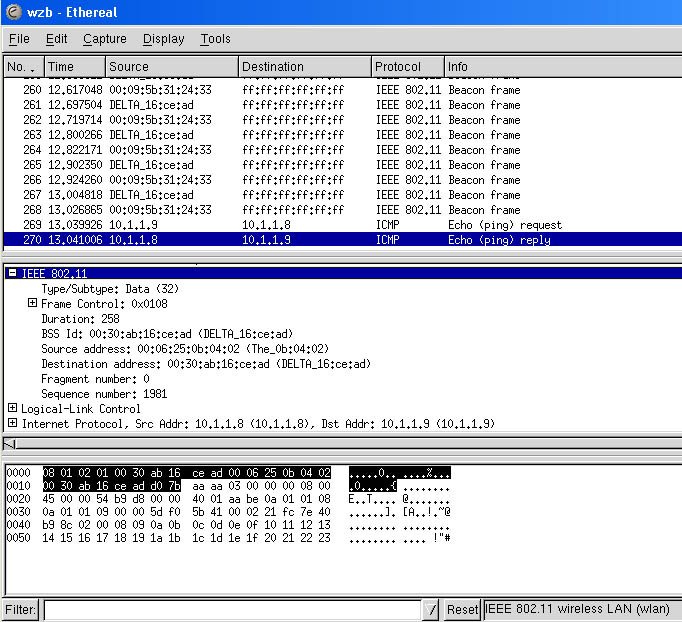This screenshot has height=622, width=682.
Task: Select packet 262 Beacon frame row
Action: point(343,120)
